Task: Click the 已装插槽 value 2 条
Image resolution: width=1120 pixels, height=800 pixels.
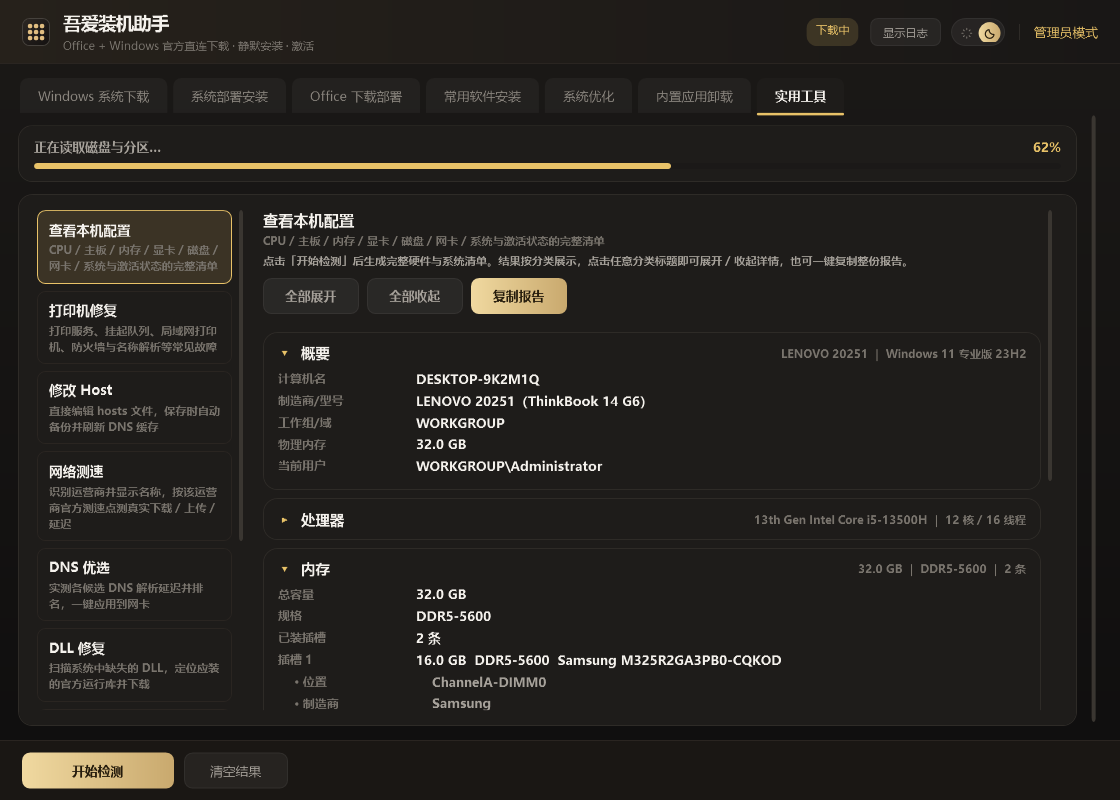Action: [x=429, y=639]
